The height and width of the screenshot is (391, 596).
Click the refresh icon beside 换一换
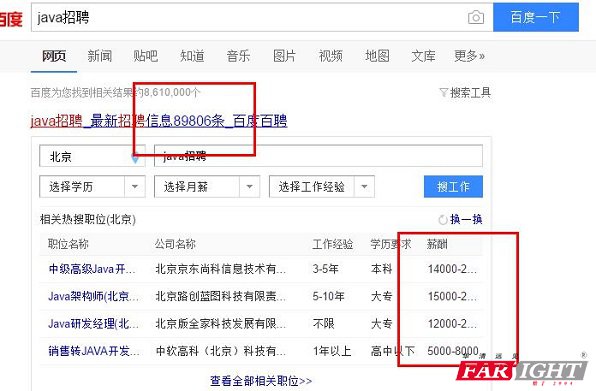pos(443,220)
